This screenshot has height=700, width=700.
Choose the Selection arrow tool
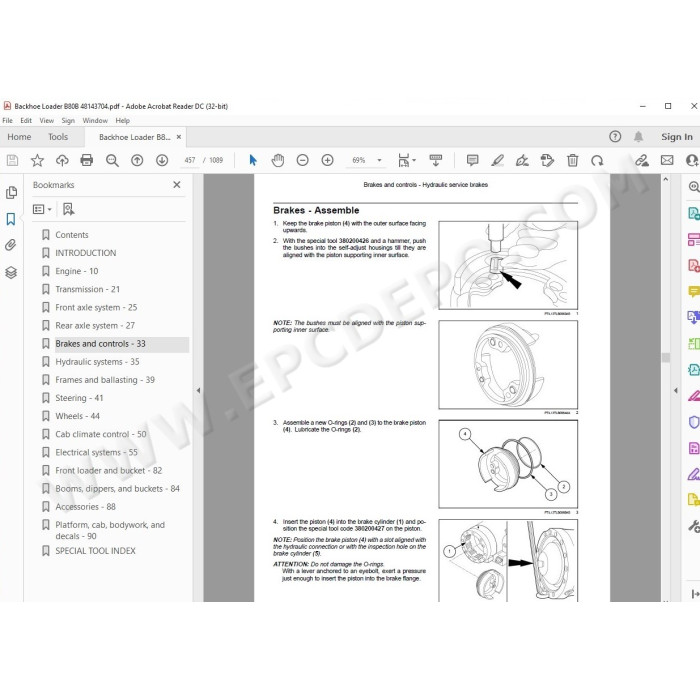point(253,160)
